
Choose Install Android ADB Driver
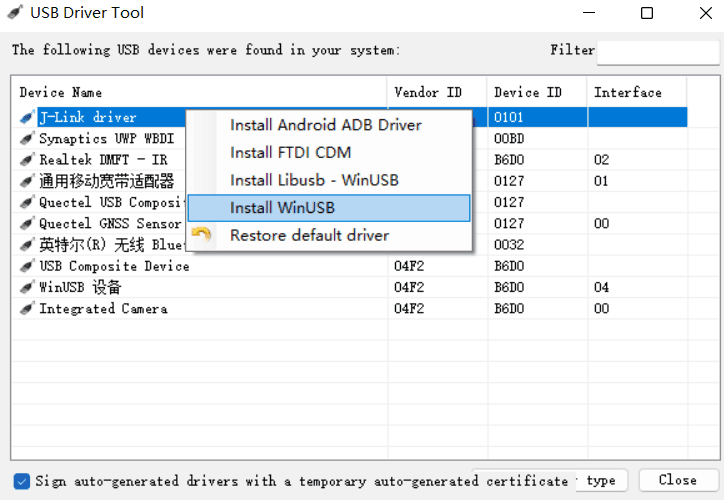[x=325, y=125]
